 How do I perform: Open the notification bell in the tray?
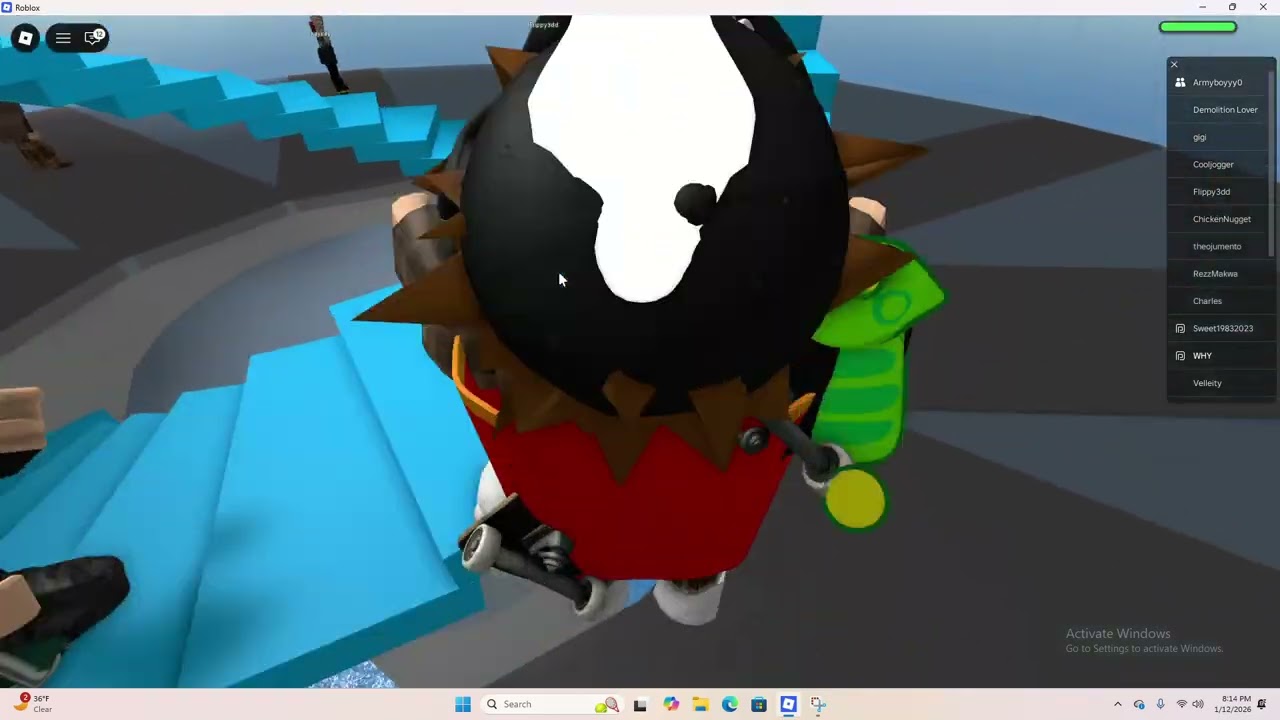1262,704
